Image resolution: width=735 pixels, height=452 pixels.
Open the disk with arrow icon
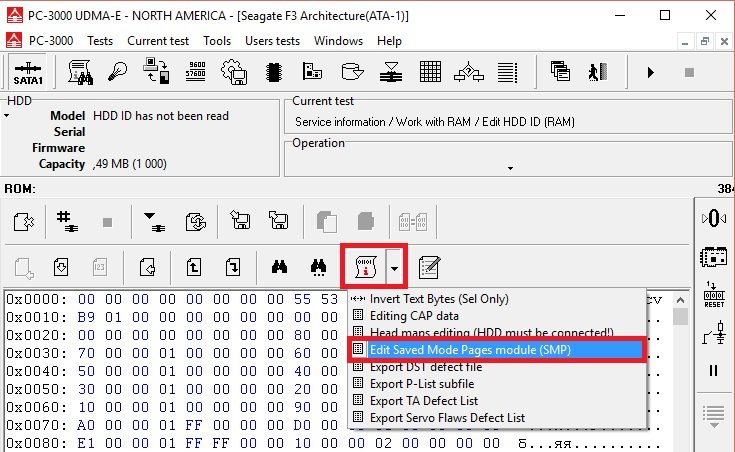click(352, 72)
